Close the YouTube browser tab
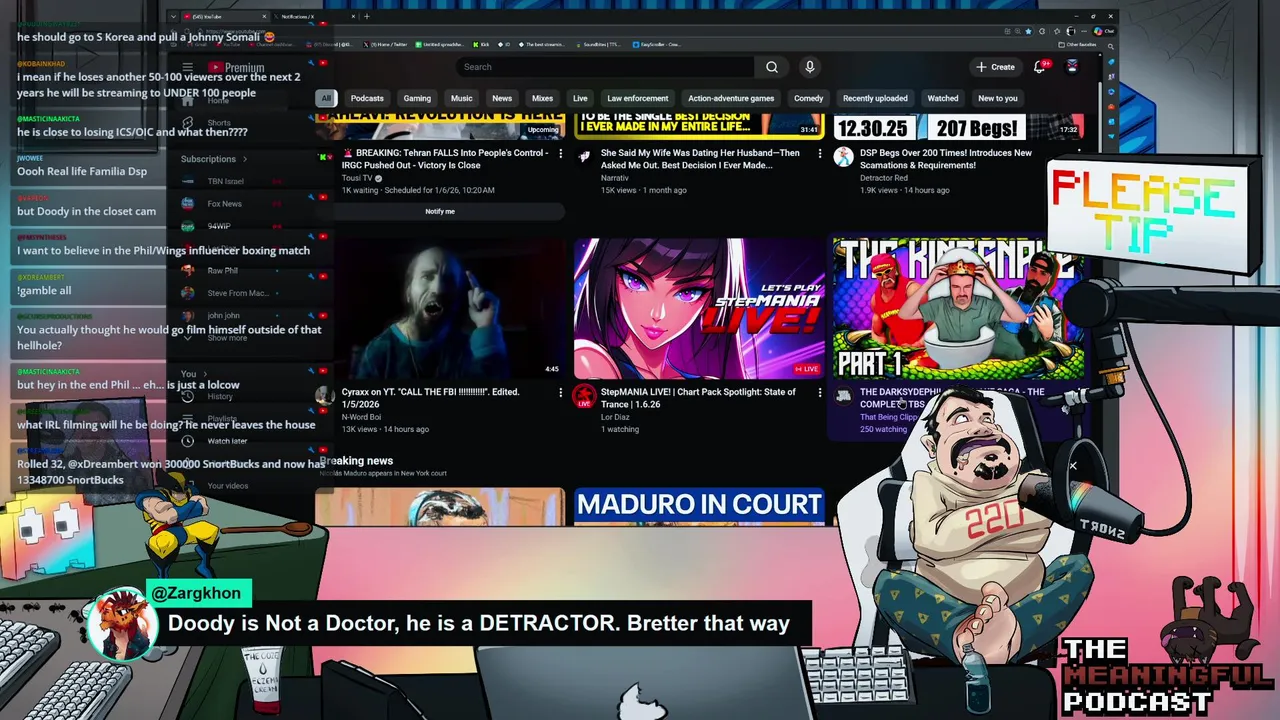Image resolution: width=1280 pixels, height=720 pixels. coord(264,16)
